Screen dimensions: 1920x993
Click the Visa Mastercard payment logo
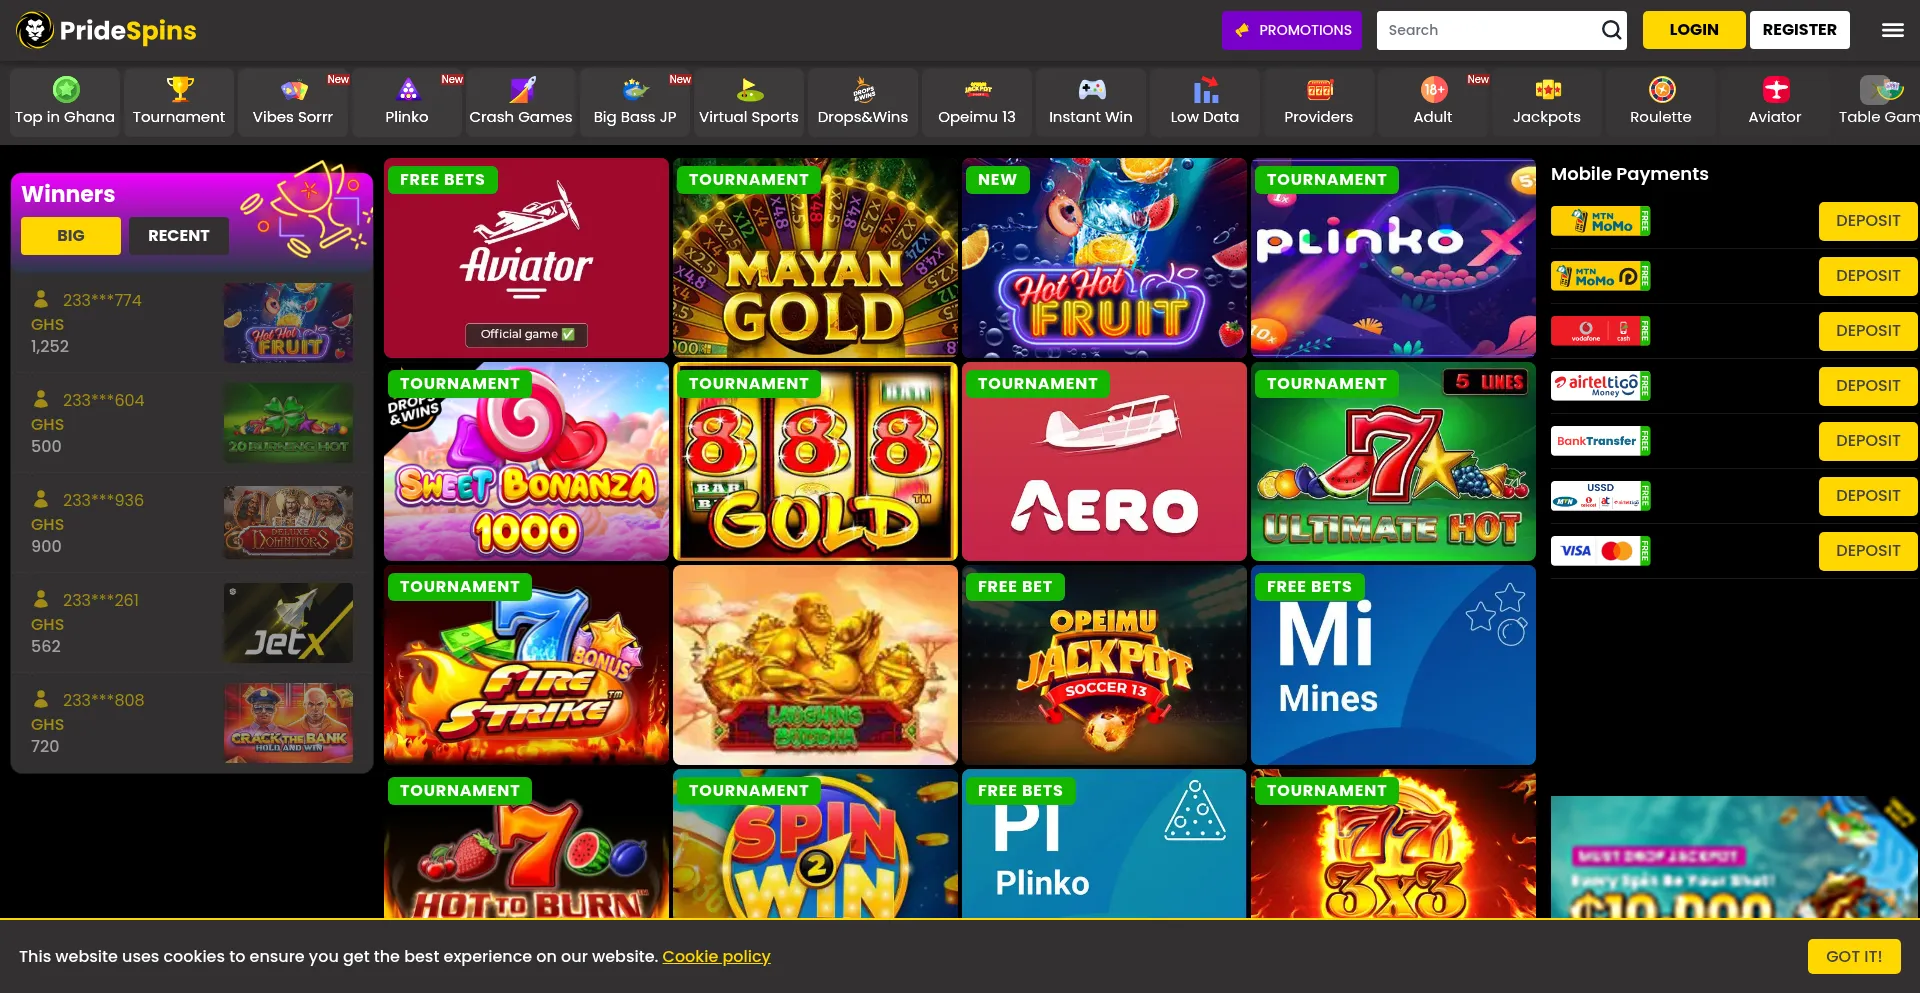point(1600,551)
